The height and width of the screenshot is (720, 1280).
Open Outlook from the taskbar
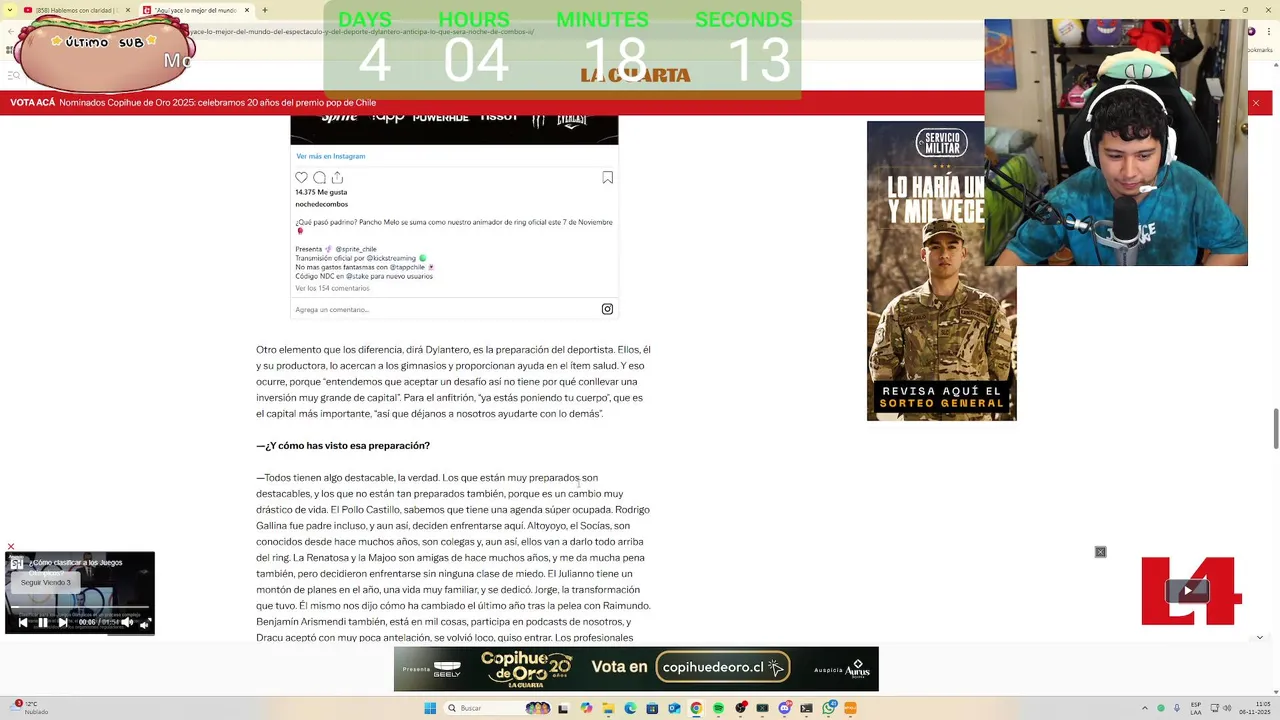[674, 708]
